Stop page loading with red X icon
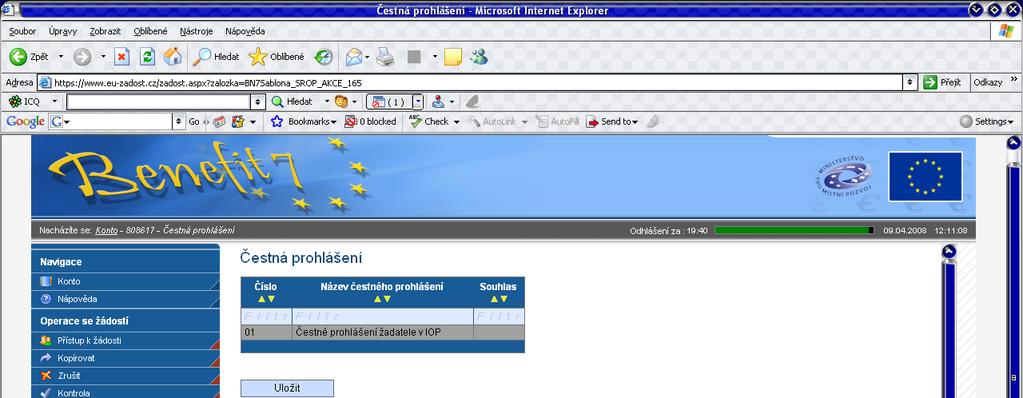The width and height of the screenshot is (1023, 398). pyautogui.click(x=122, y=57)
